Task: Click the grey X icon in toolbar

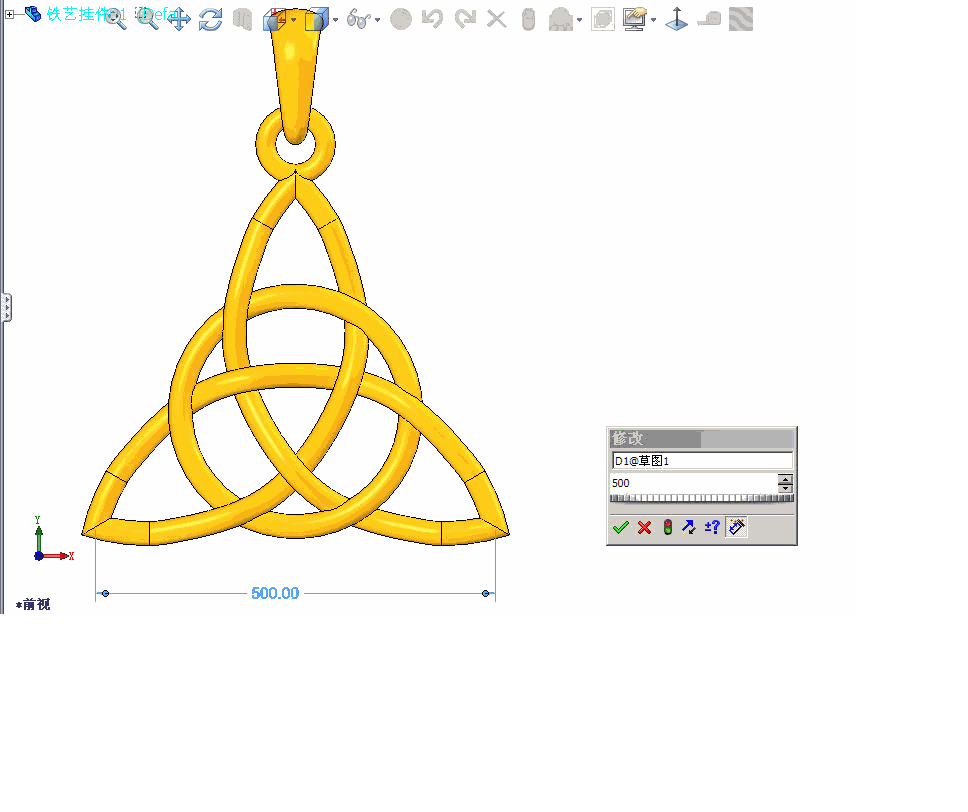Action: 496,19
